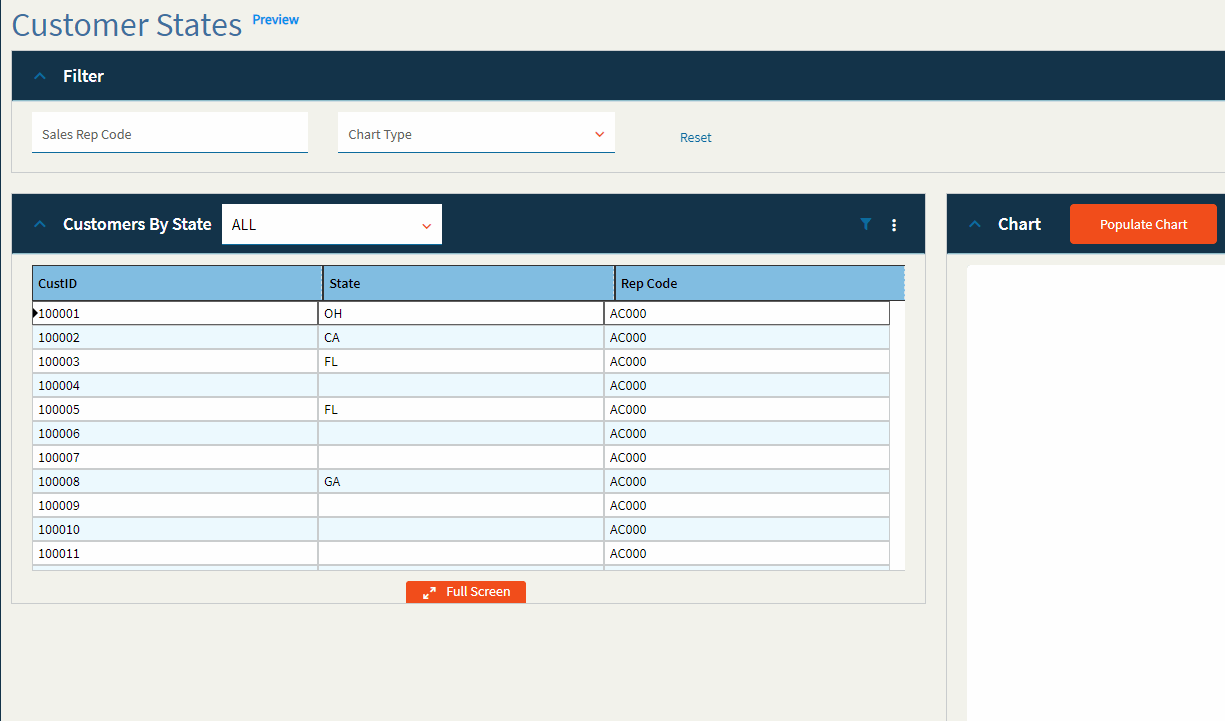
Task: Select the row indicator arrow for 100001
Action: (x=35, y=313)
